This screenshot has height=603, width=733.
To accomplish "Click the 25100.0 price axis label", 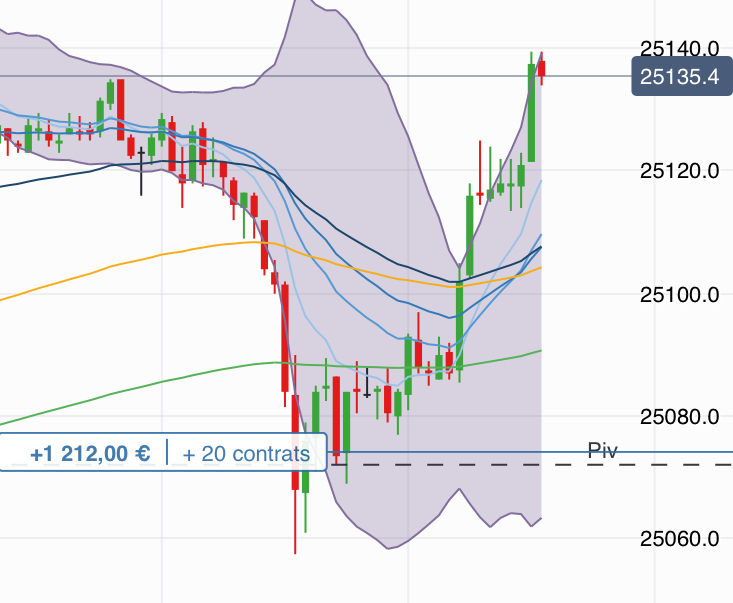I will 679,295.
